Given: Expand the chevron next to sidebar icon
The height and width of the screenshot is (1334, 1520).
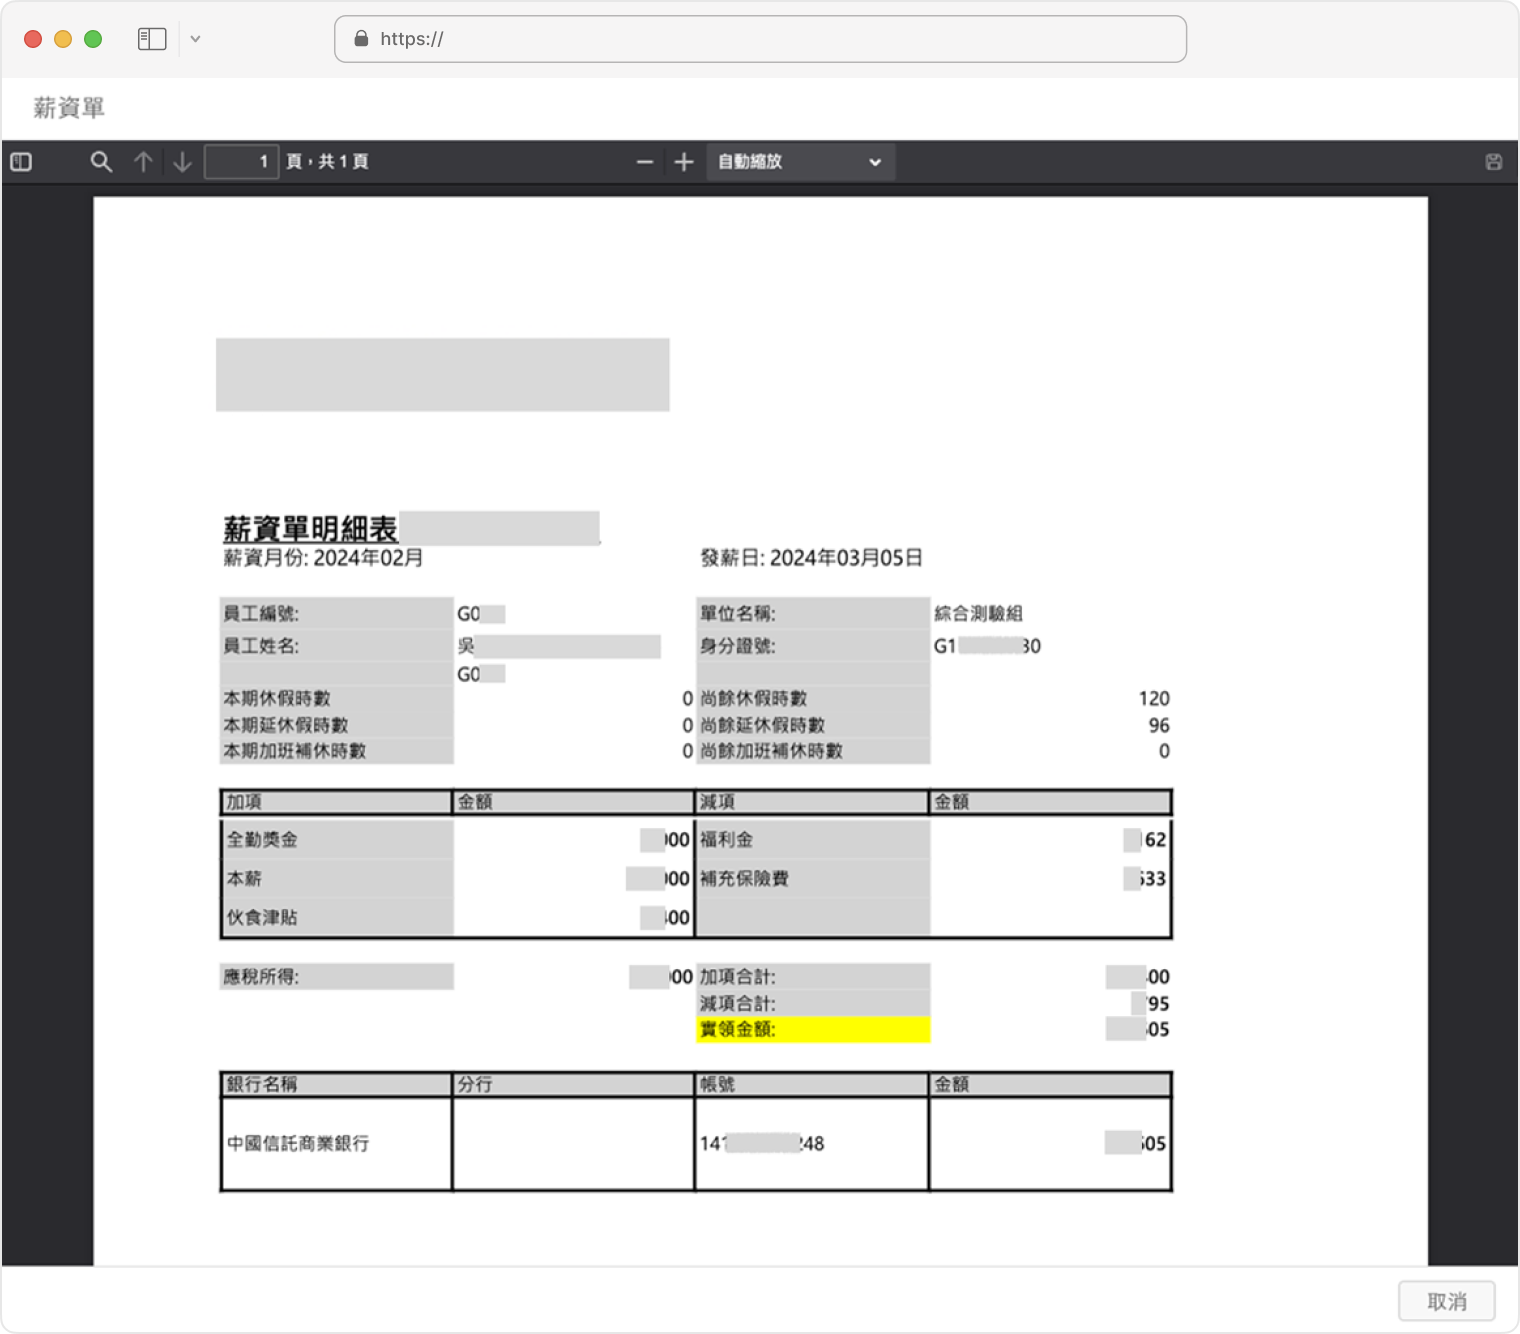Looking at the screenshot, I should click(196, 39).
